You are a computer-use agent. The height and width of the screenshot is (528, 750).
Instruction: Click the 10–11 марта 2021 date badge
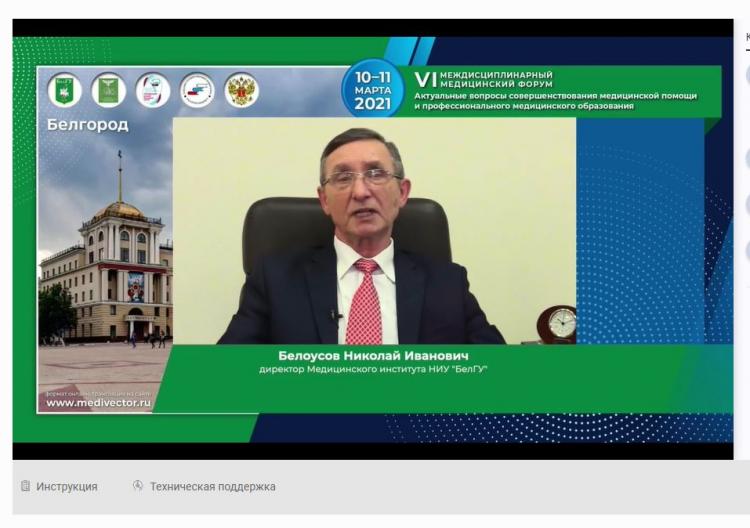click(x=372, y=88)
